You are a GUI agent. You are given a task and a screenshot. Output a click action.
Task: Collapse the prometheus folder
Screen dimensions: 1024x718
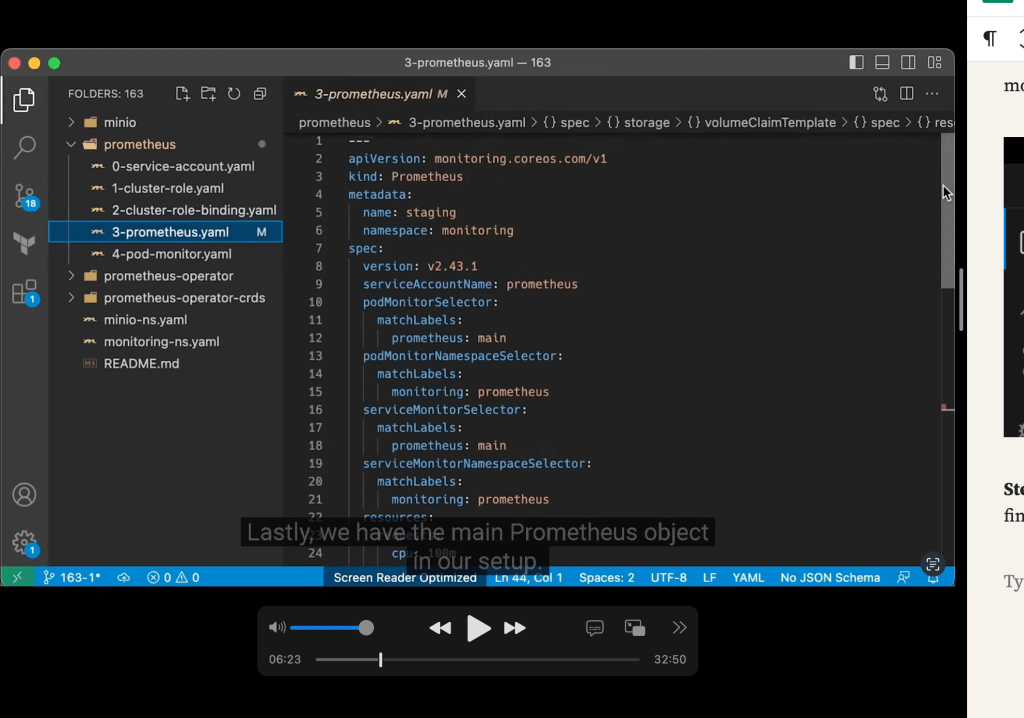pos(139,144)
